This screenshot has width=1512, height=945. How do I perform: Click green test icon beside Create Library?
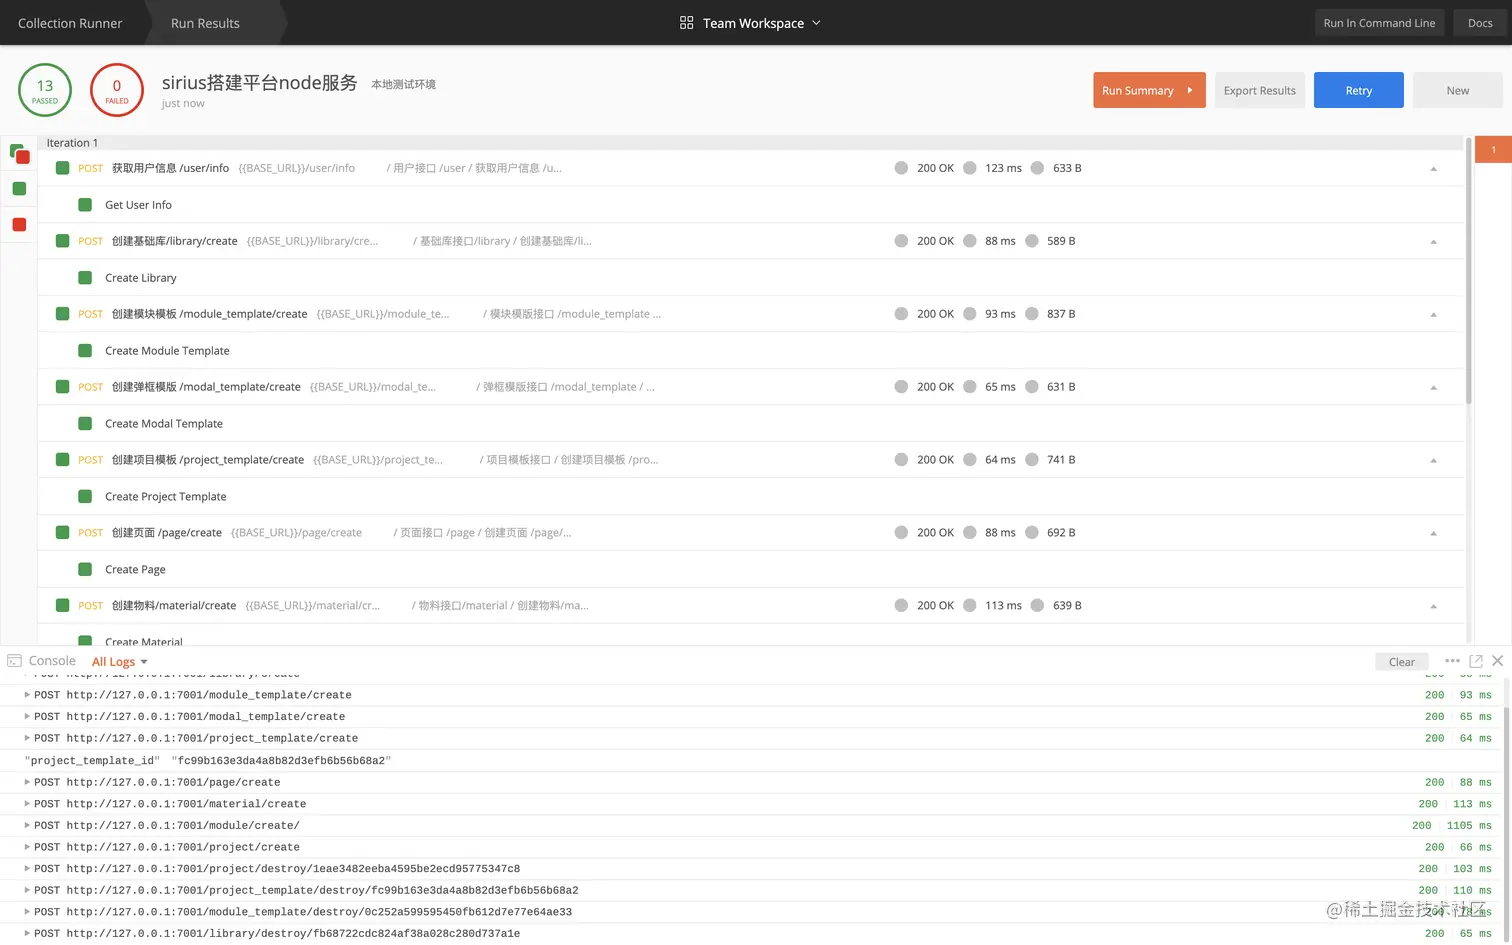coord(85,278)
